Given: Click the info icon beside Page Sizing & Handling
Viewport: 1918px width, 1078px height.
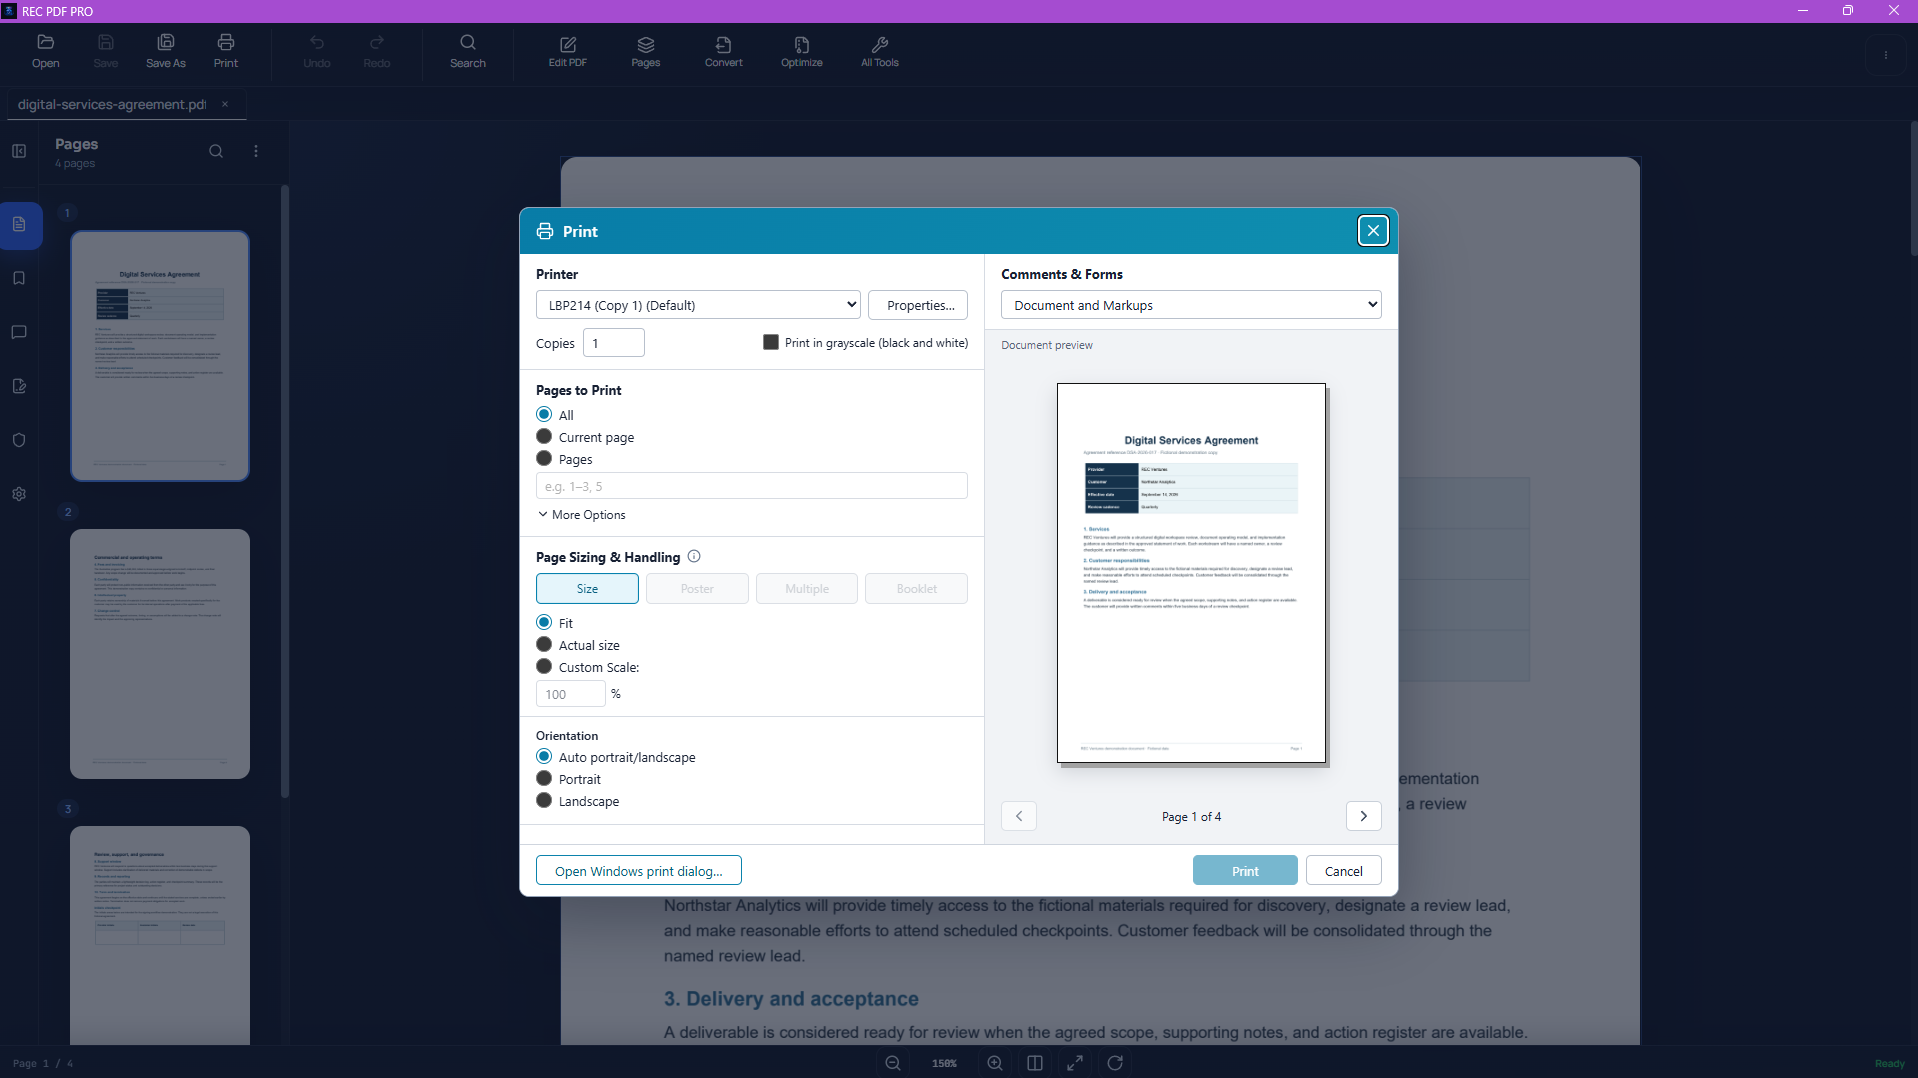Looking at the screenshot, I should point(694,557).
